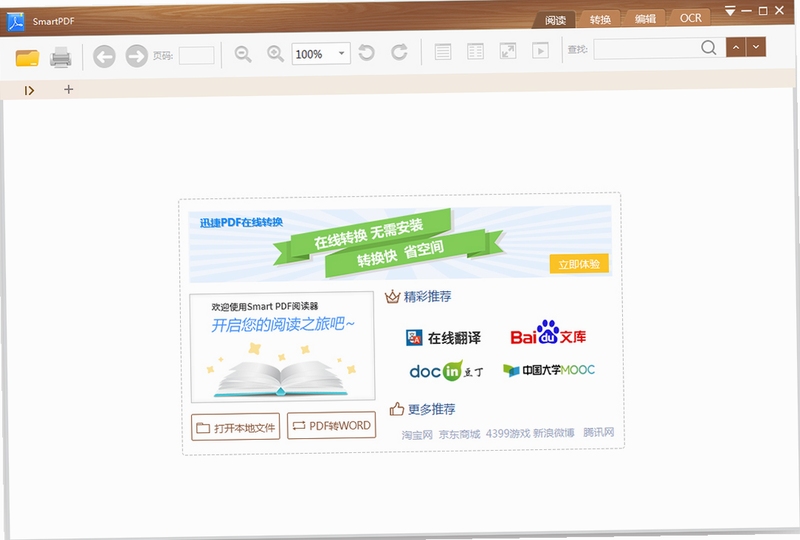Click the open book welcome image
This screenshot has height=540, width=800.
click(x=283, y=347)
